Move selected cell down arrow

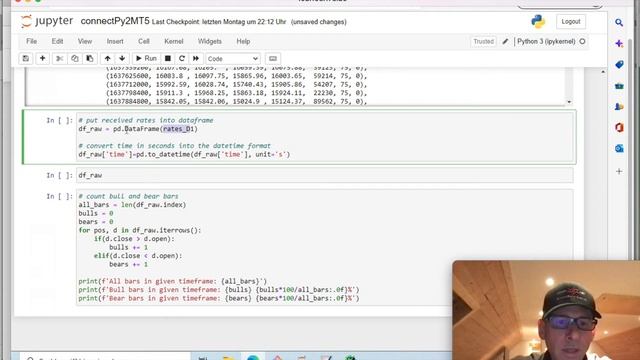(122, 58)
